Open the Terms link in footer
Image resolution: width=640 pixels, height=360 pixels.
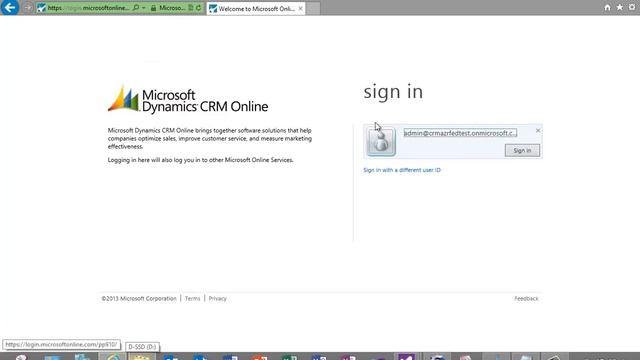point(192,298)
